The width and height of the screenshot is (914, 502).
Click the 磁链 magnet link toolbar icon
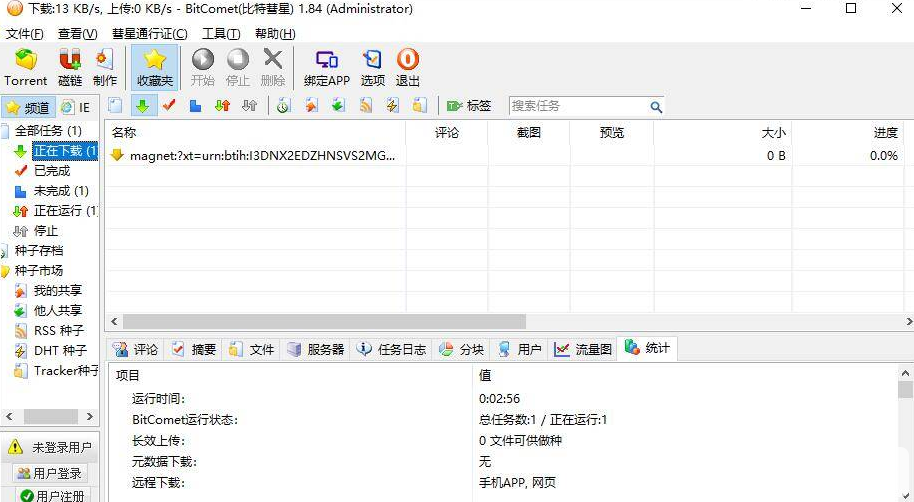pos(70,68)
